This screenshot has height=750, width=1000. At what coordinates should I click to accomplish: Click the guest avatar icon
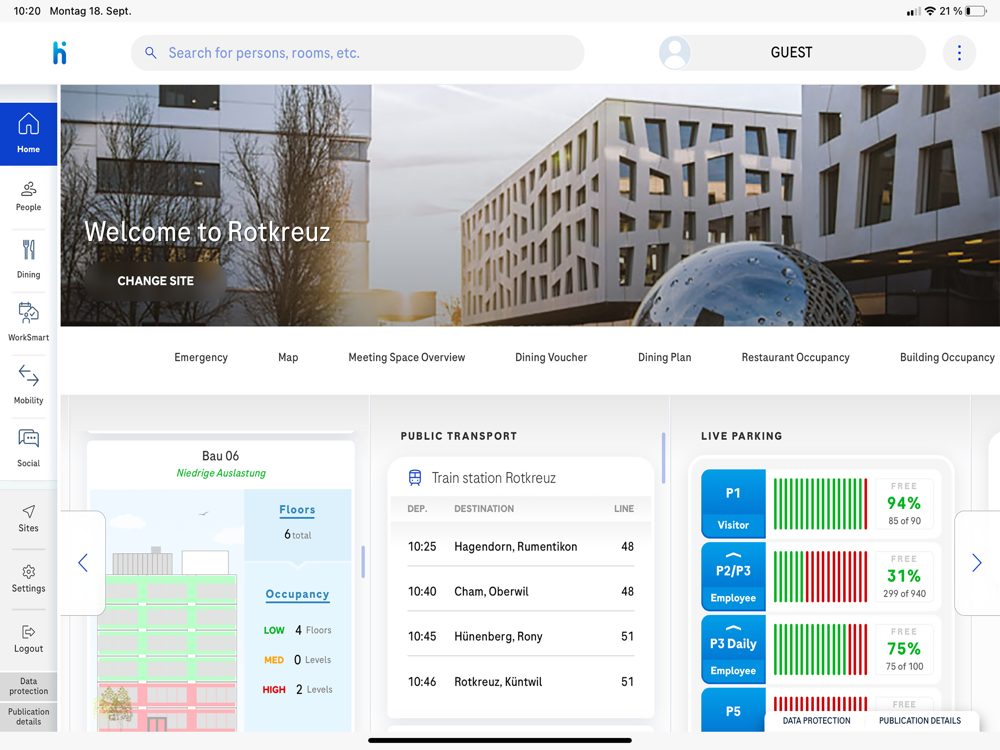coord(675,53)
